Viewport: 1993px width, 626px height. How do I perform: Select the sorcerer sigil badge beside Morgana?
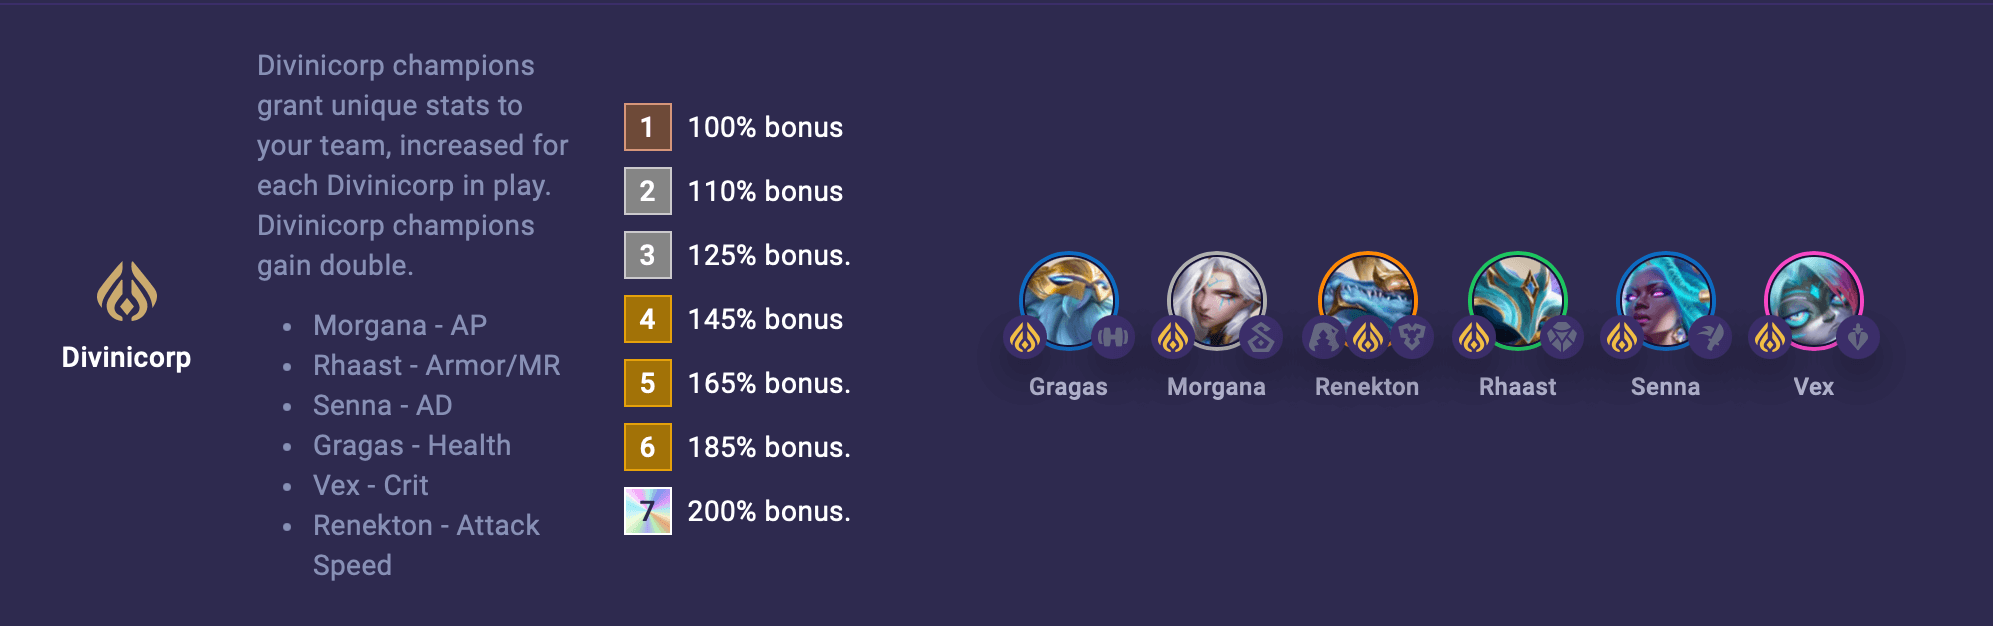(1262, 338)
